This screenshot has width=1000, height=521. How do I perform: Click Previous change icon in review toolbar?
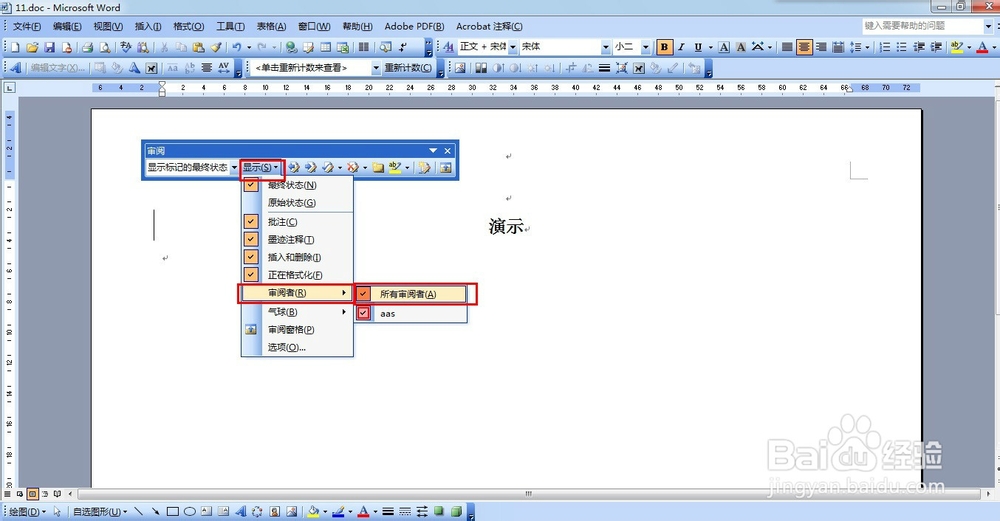(293, 167)
